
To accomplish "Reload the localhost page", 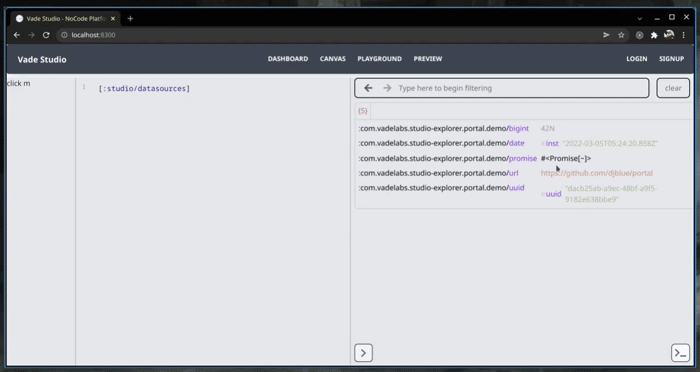I will pyautogui.click(x=46, y=35).
